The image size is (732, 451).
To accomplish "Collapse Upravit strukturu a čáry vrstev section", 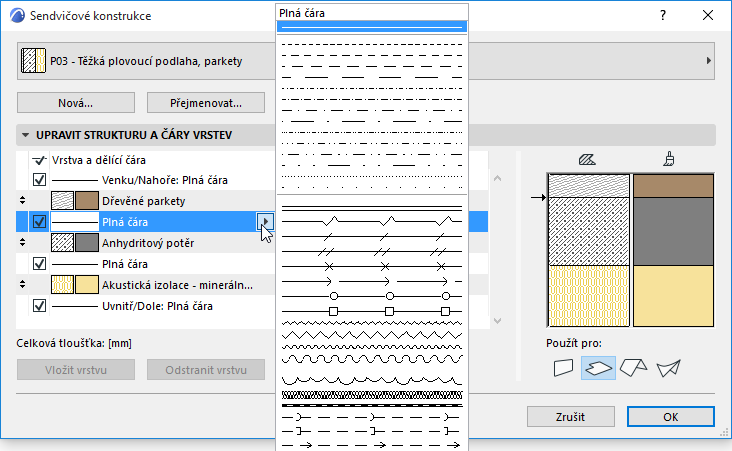I will pyautogui.click(x=25, y=135).
